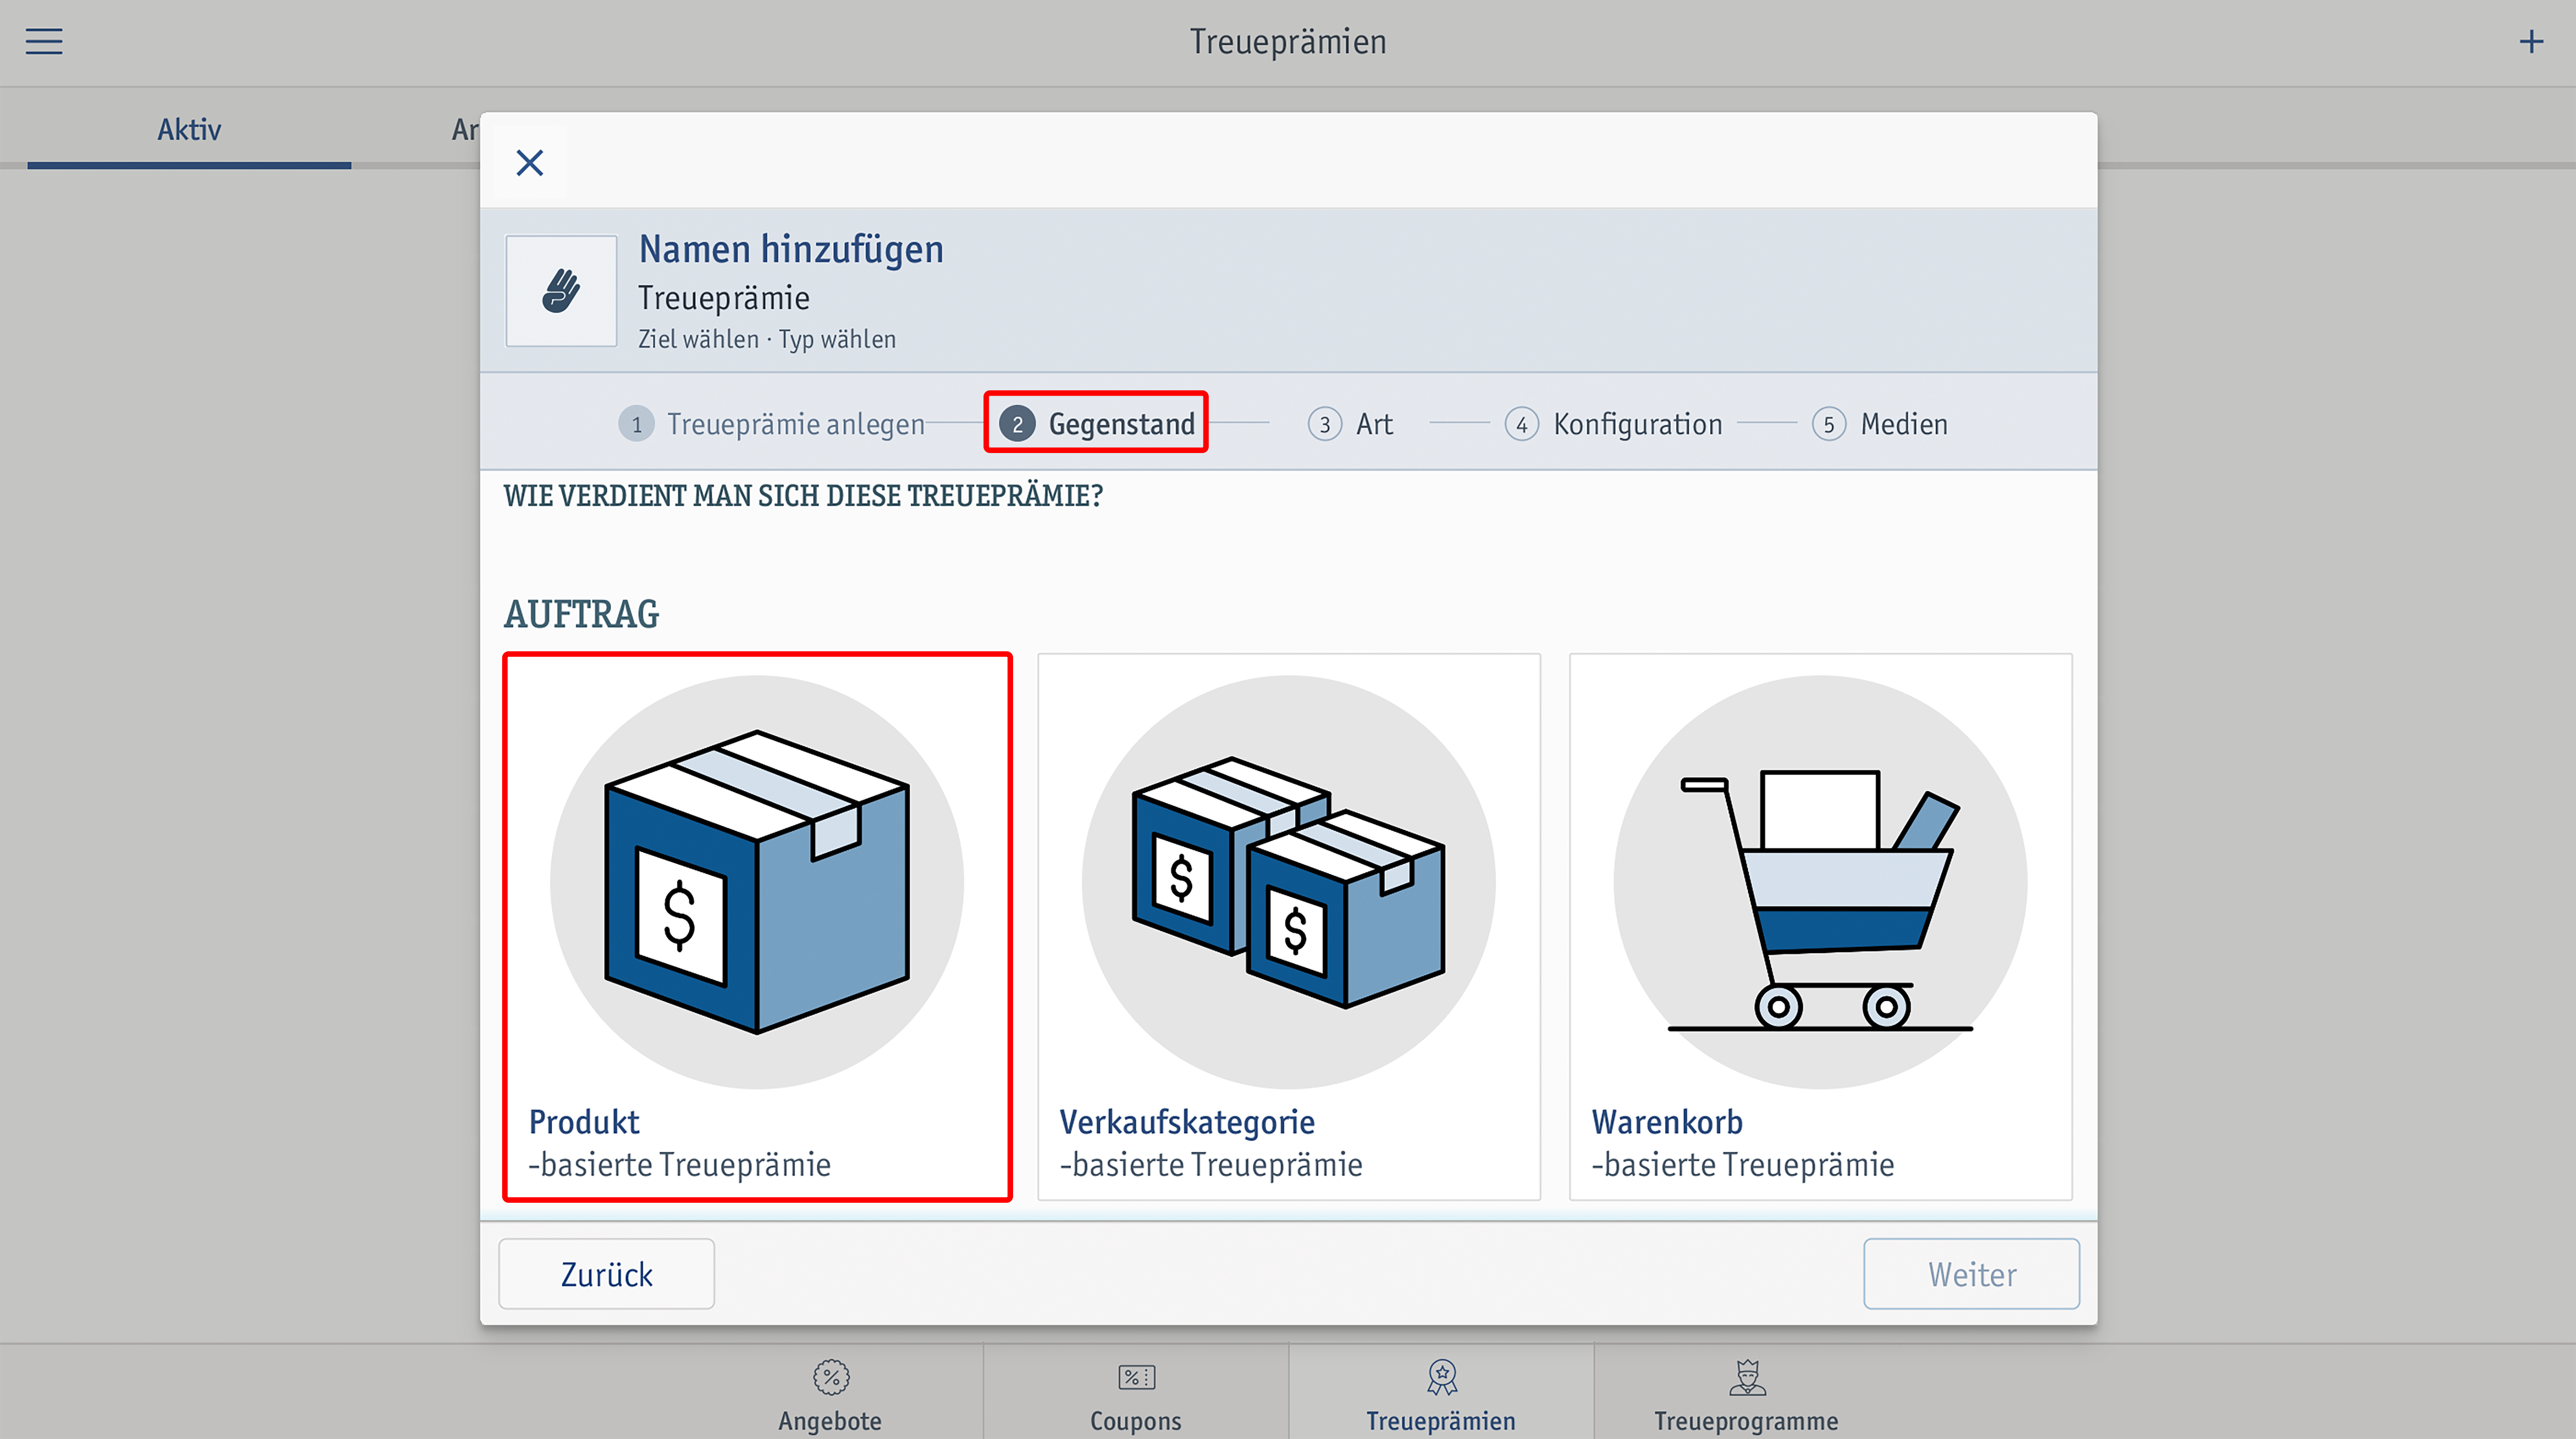This screenshot has height=1439, width=2576.
Task: Click the 'AUFTRAG' section heading
Action: (581, 614)
